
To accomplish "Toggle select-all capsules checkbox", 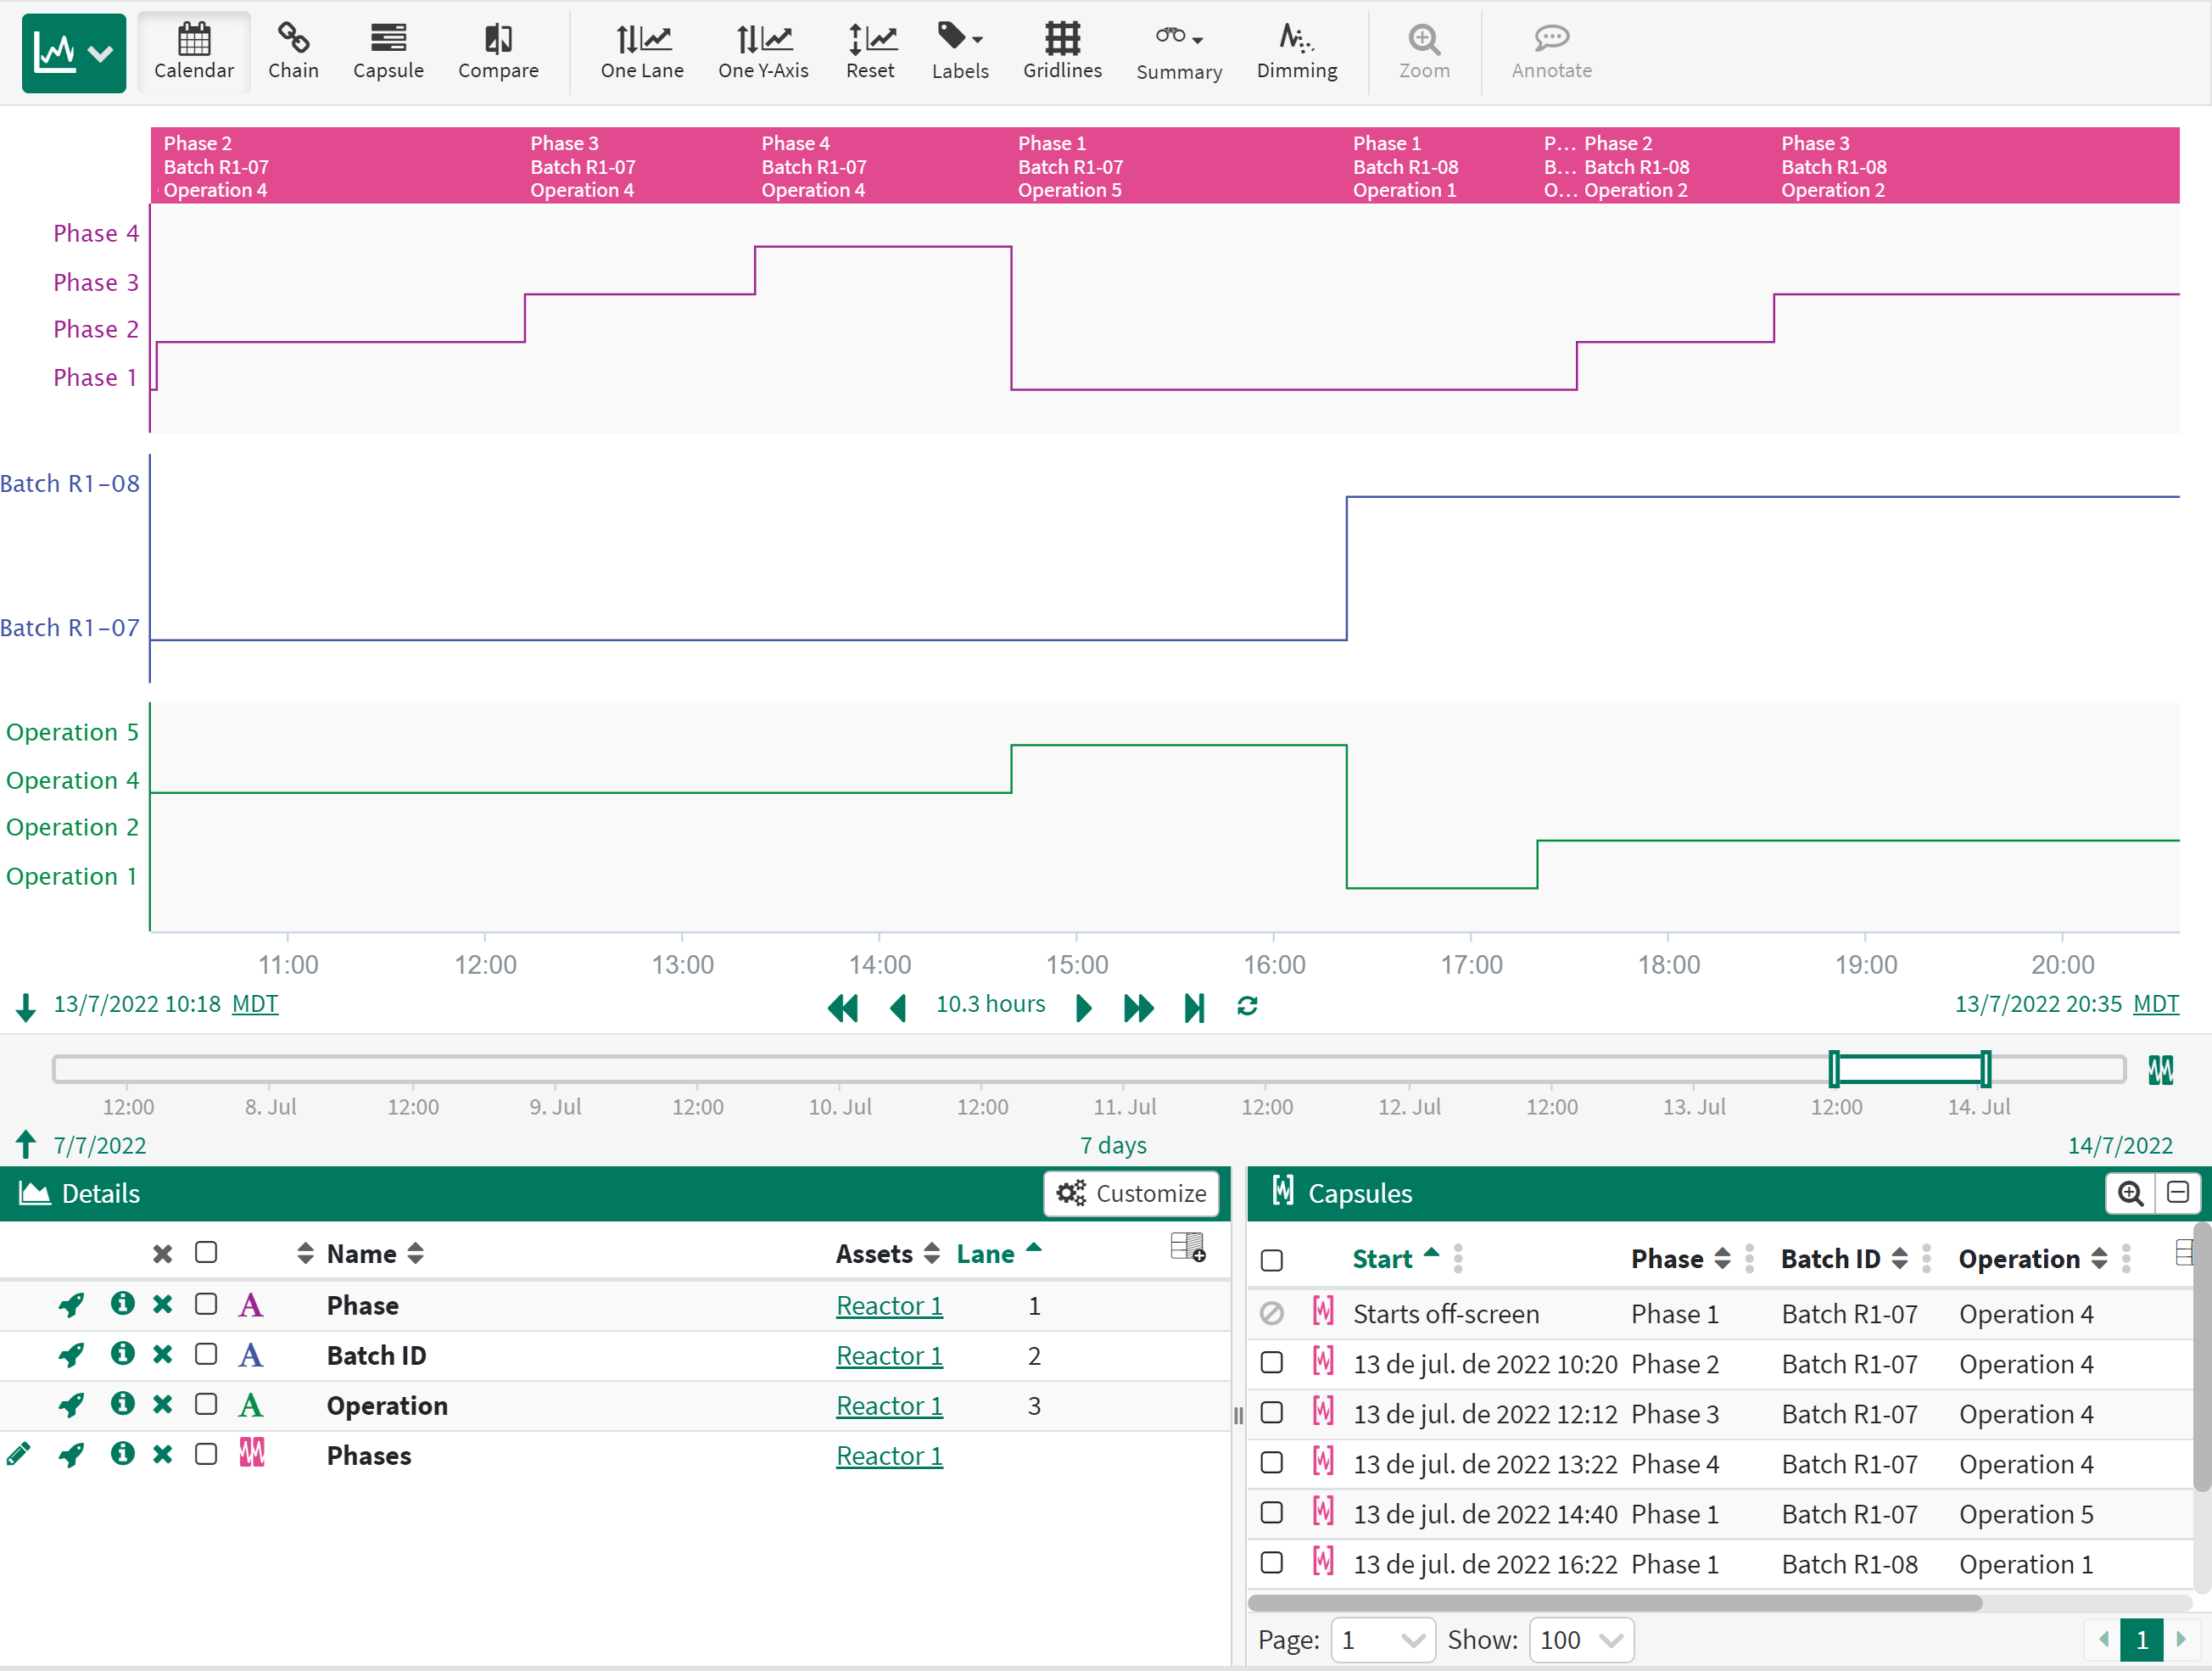I will [x=1271, y=1260].
